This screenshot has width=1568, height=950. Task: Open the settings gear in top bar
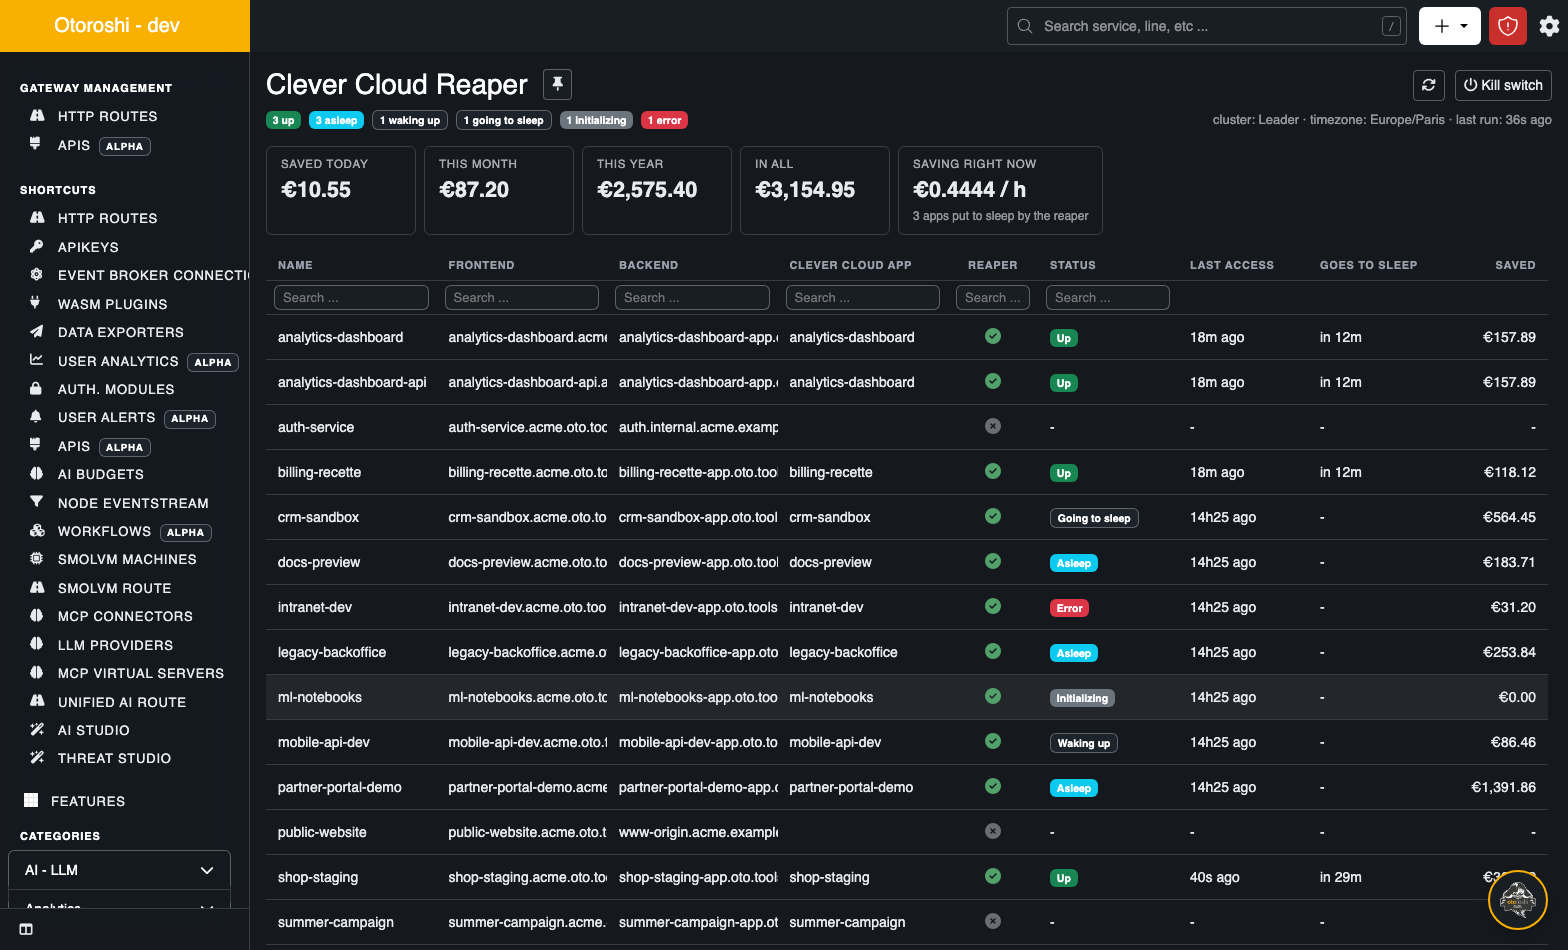point(1549,26)
